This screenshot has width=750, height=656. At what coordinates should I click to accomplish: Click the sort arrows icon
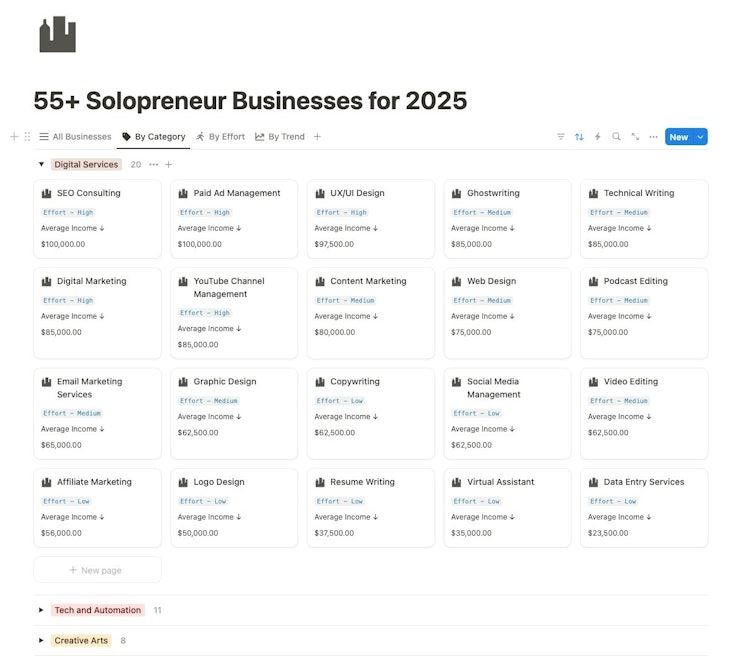579,137
